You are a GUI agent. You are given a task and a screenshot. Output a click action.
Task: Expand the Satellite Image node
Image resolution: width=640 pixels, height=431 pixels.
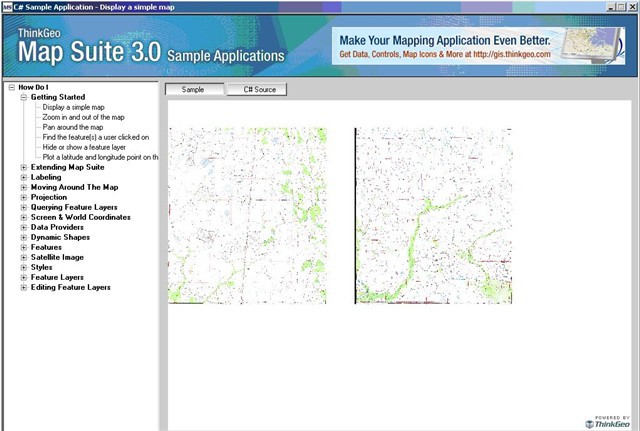coord(24,257)
